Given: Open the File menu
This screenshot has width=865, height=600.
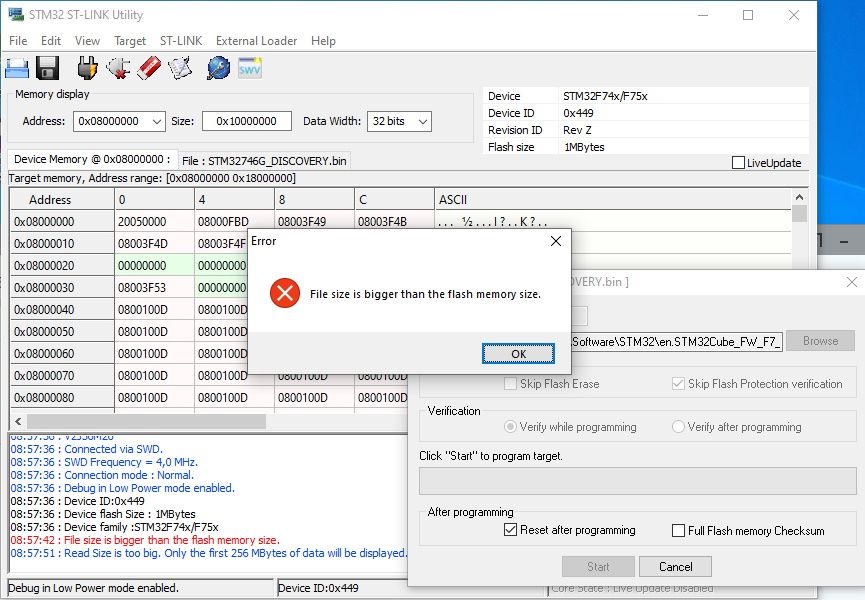Looking at the screenshot, I should 18,41.
